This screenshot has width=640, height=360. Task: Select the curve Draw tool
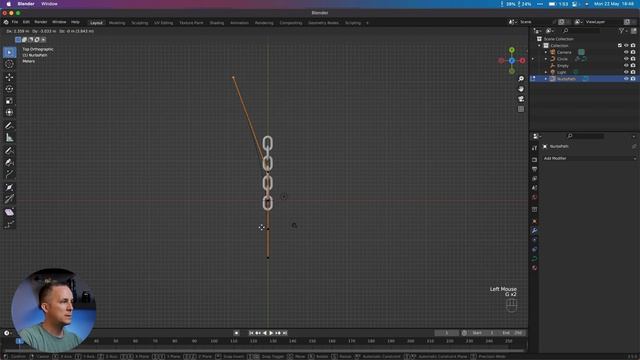(x=9, y=151)
